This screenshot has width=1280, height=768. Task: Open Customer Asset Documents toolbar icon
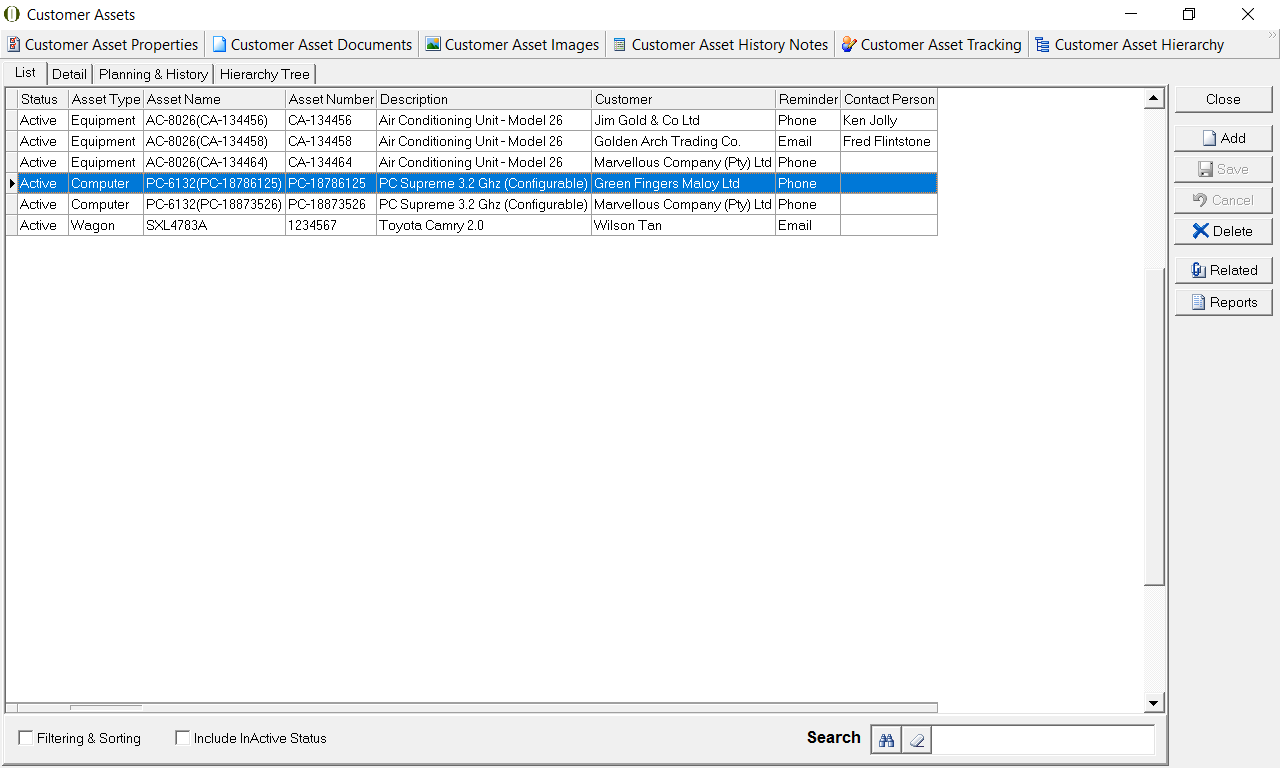(x=219, y=44)
